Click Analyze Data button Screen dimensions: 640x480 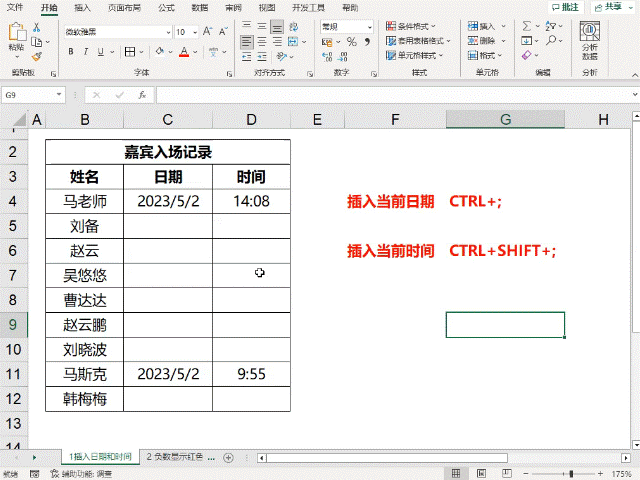pos(590,41)
